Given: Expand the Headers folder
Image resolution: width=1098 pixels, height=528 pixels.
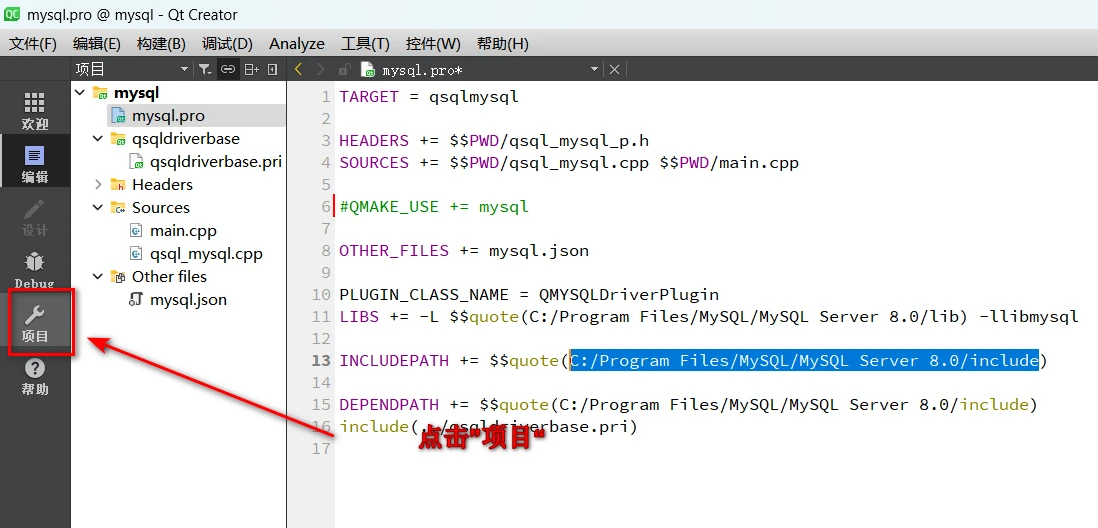Looking at the screenshot, I should point(97,185).
